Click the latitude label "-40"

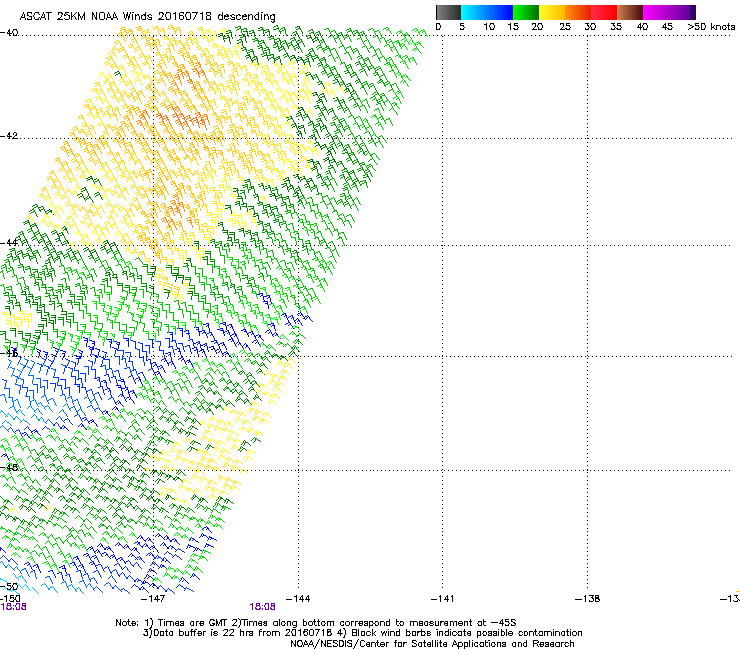tap(9, 33)
